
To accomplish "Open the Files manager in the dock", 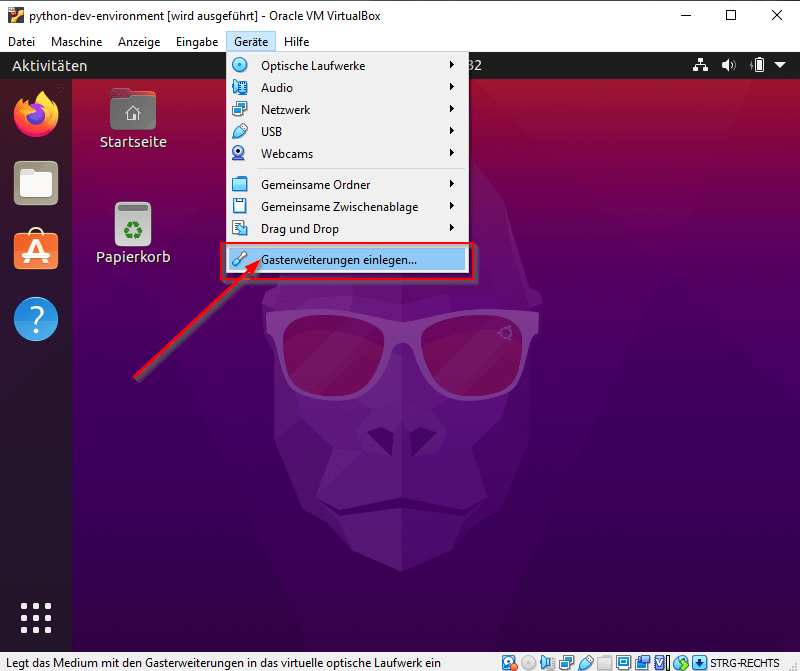I will point(36,183).
